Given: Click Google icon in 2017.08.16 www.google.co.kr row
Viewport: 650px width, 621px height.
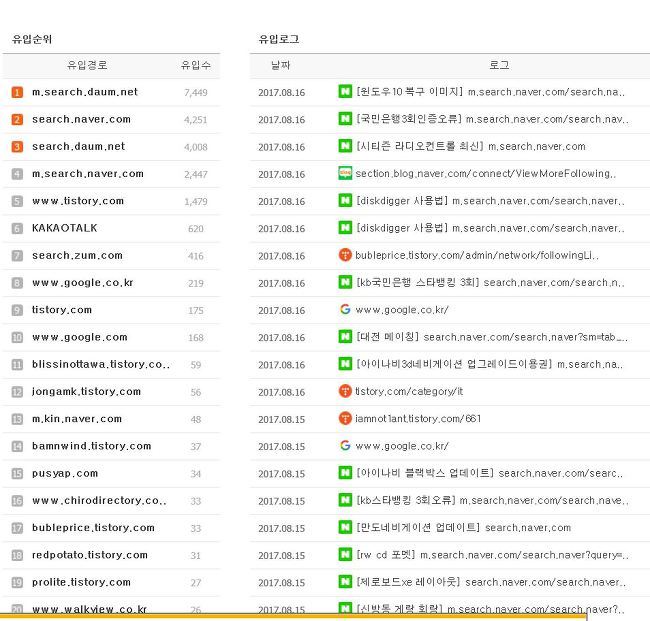Looking at the screenshot, I should pos(345,309).
